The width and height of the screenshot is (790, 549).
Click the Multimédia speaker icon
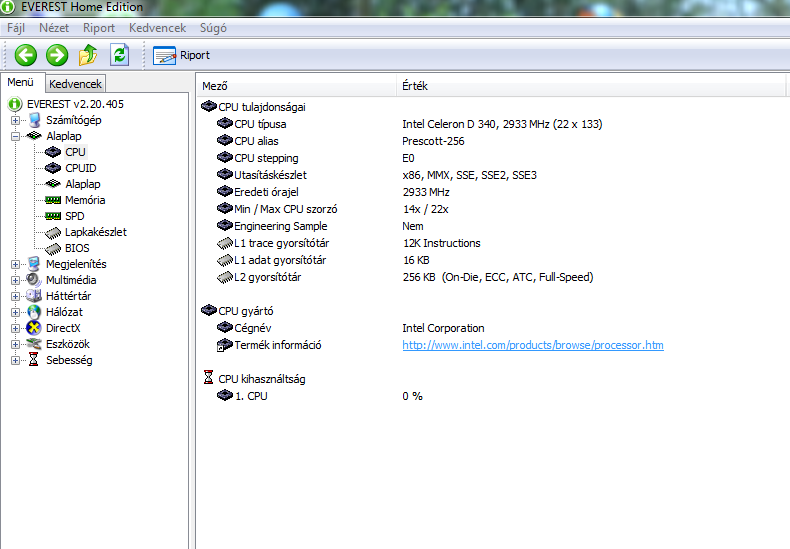(x=34, y=280)
